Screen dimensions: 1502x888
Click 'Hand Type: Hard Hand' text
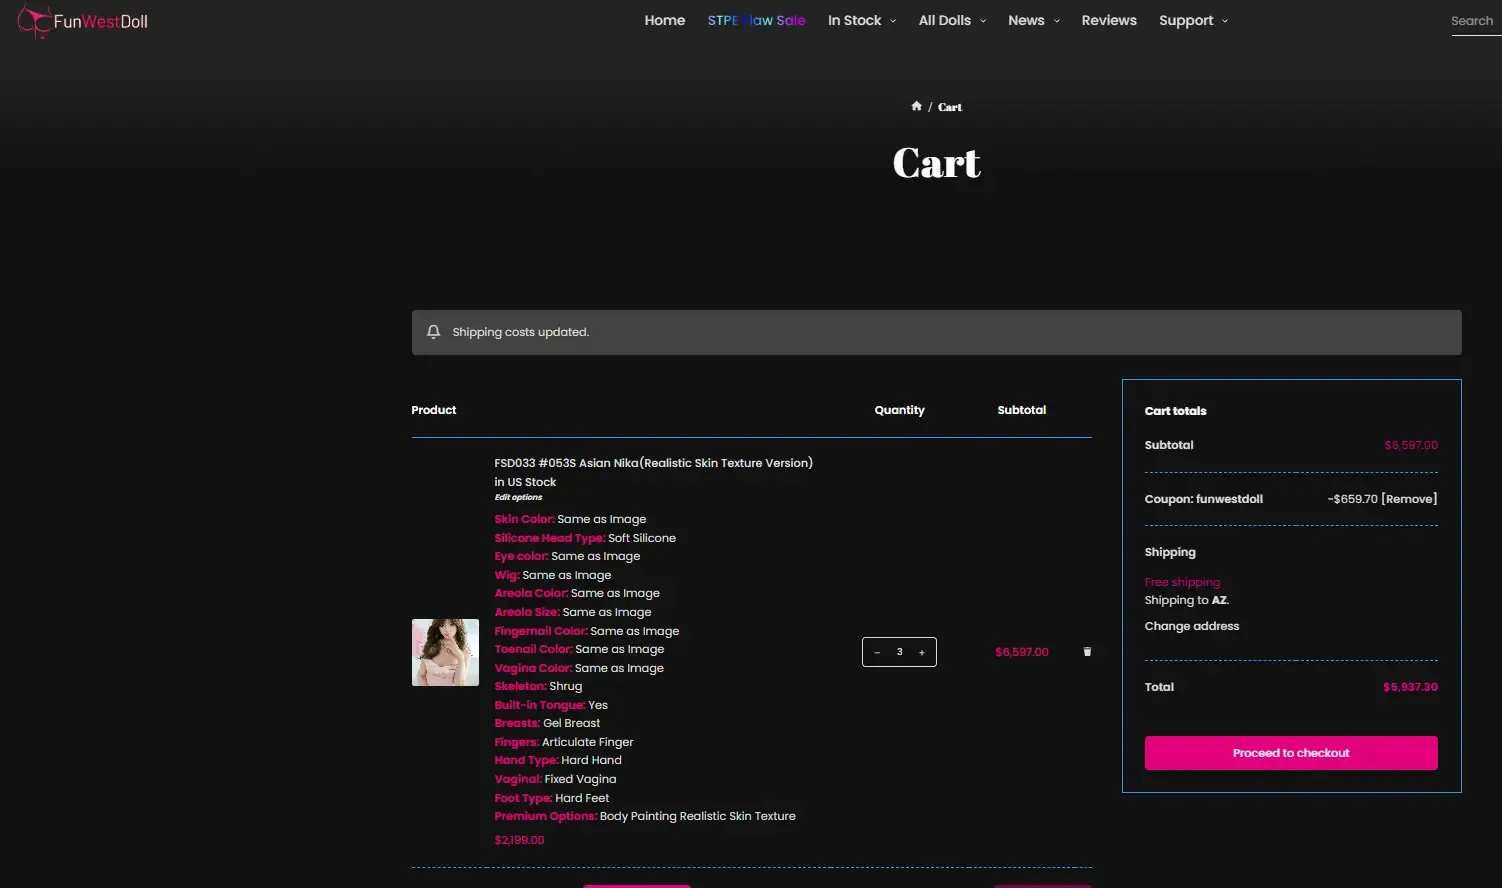point(558,760)
